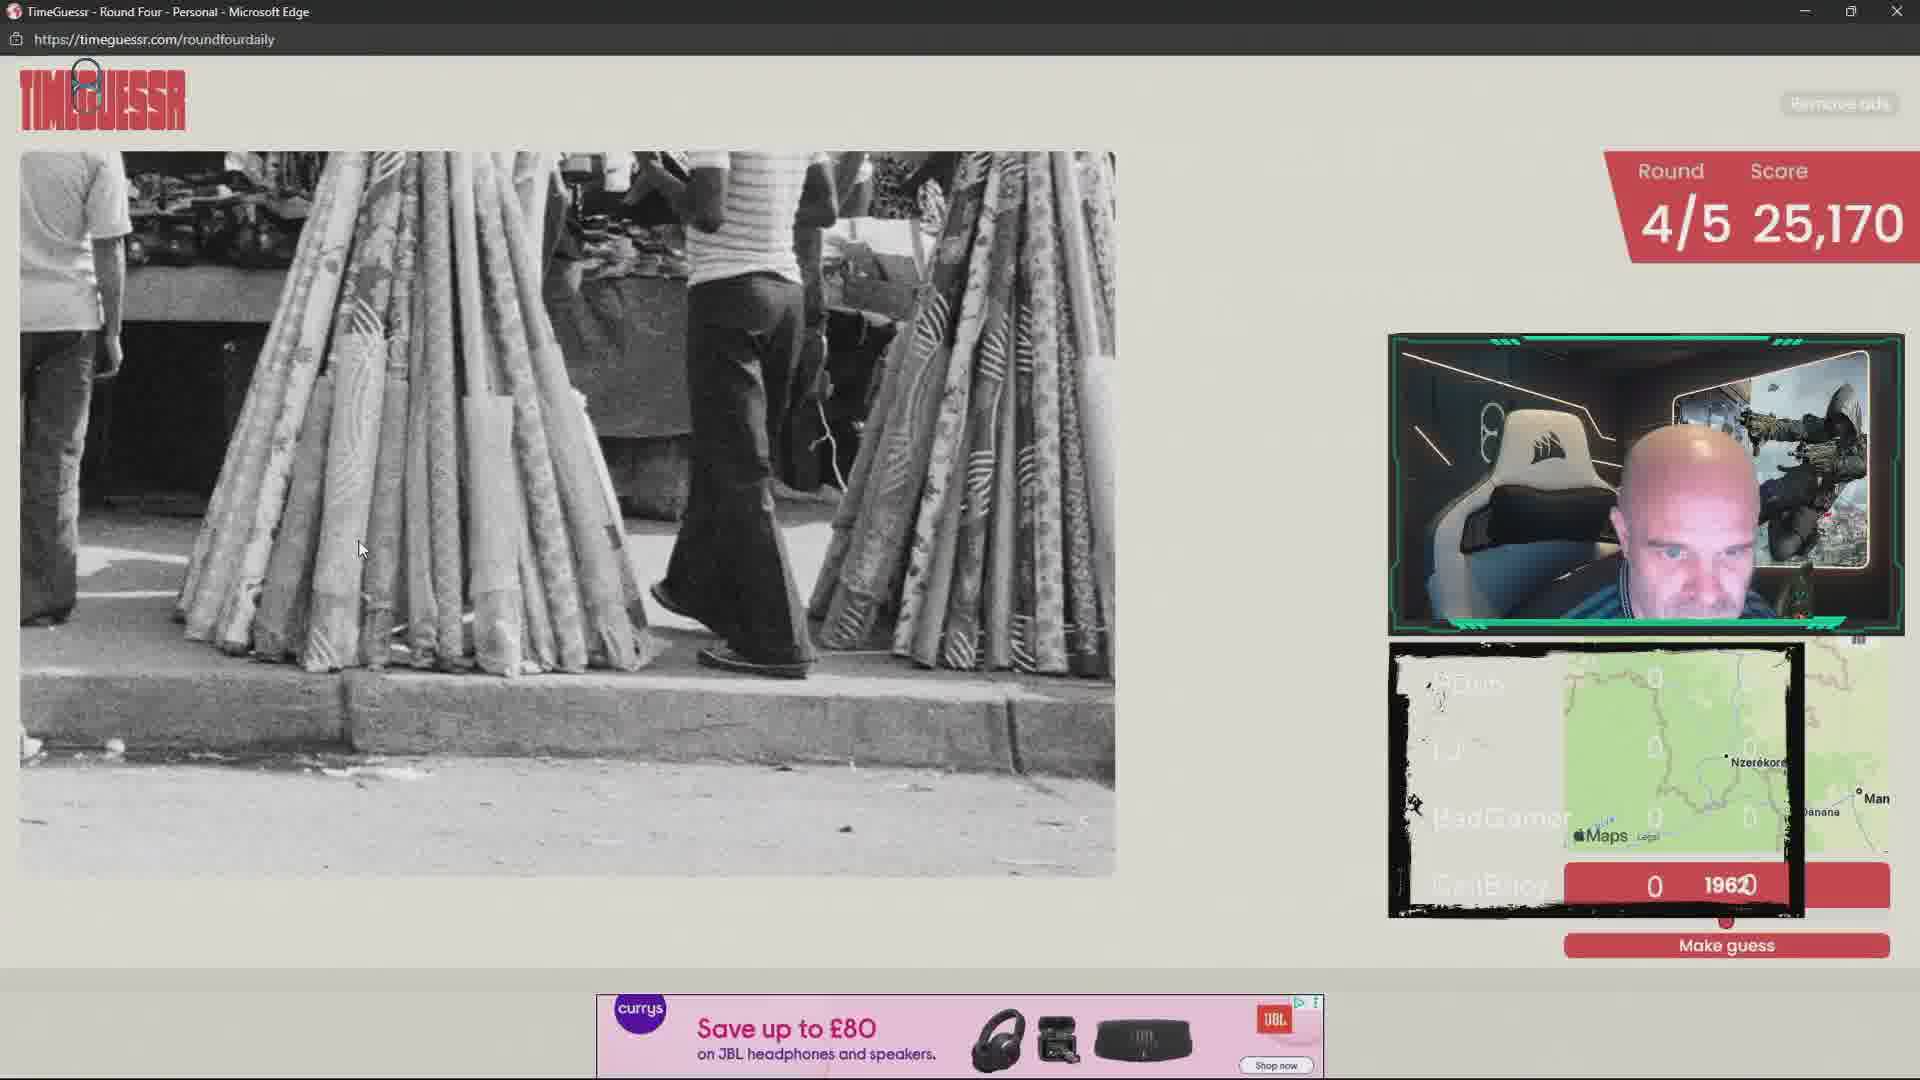Image resolution: width=1920 pixels, height=1080 pixels.
Task: Click the 1962 year value field
Action: coord(1727,885)
